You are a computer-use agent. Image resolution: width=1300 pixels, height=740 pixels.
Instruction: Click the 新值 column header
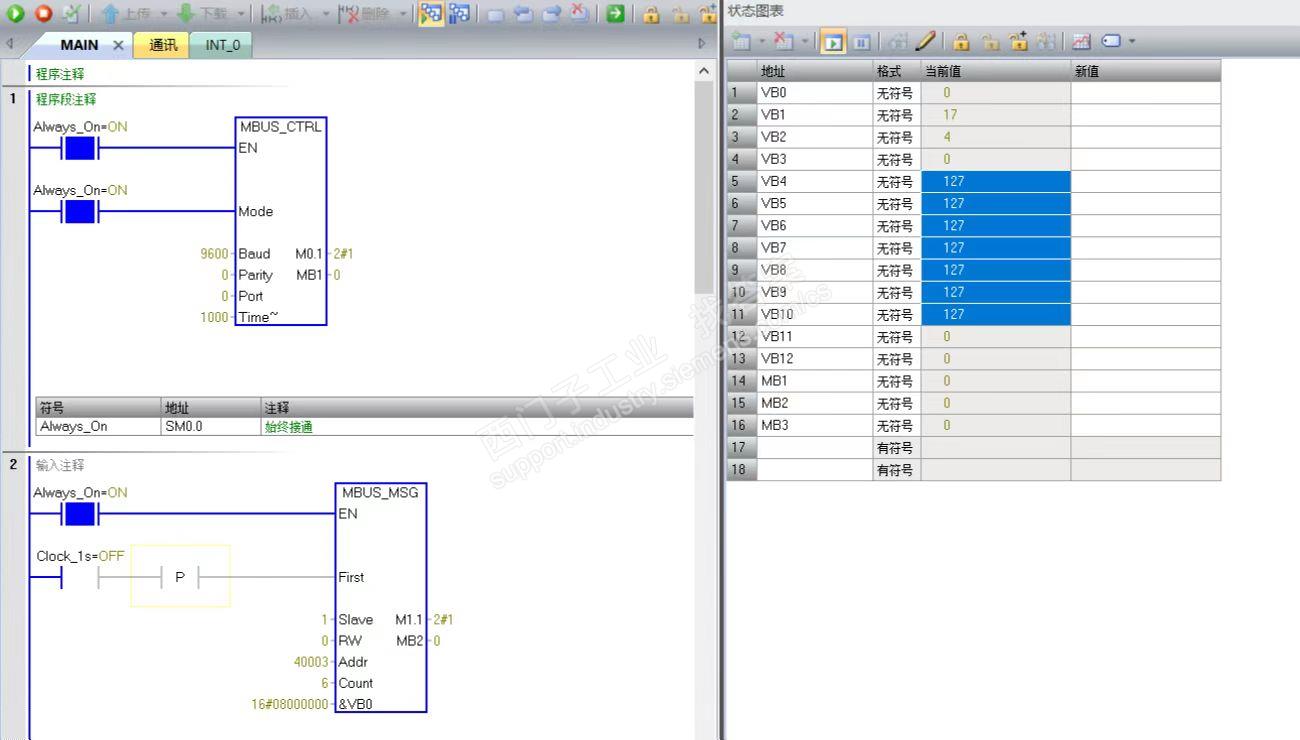[1145, 71]
